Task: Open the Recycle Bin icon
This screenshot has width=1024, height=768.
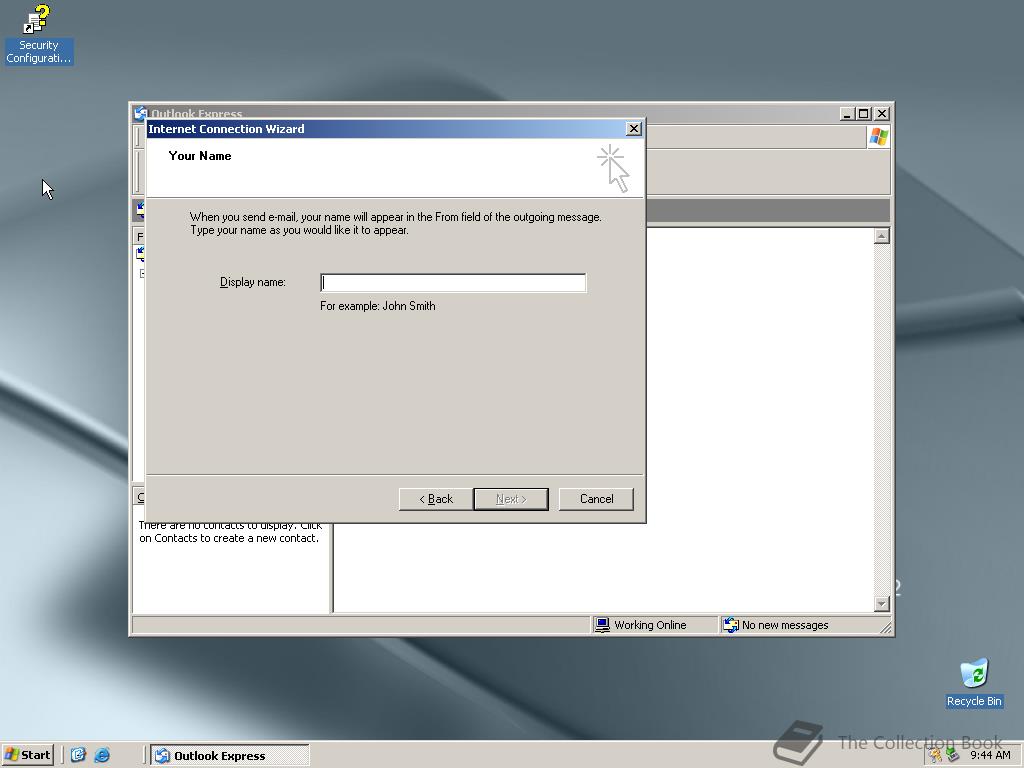Action: coord(974,683)
